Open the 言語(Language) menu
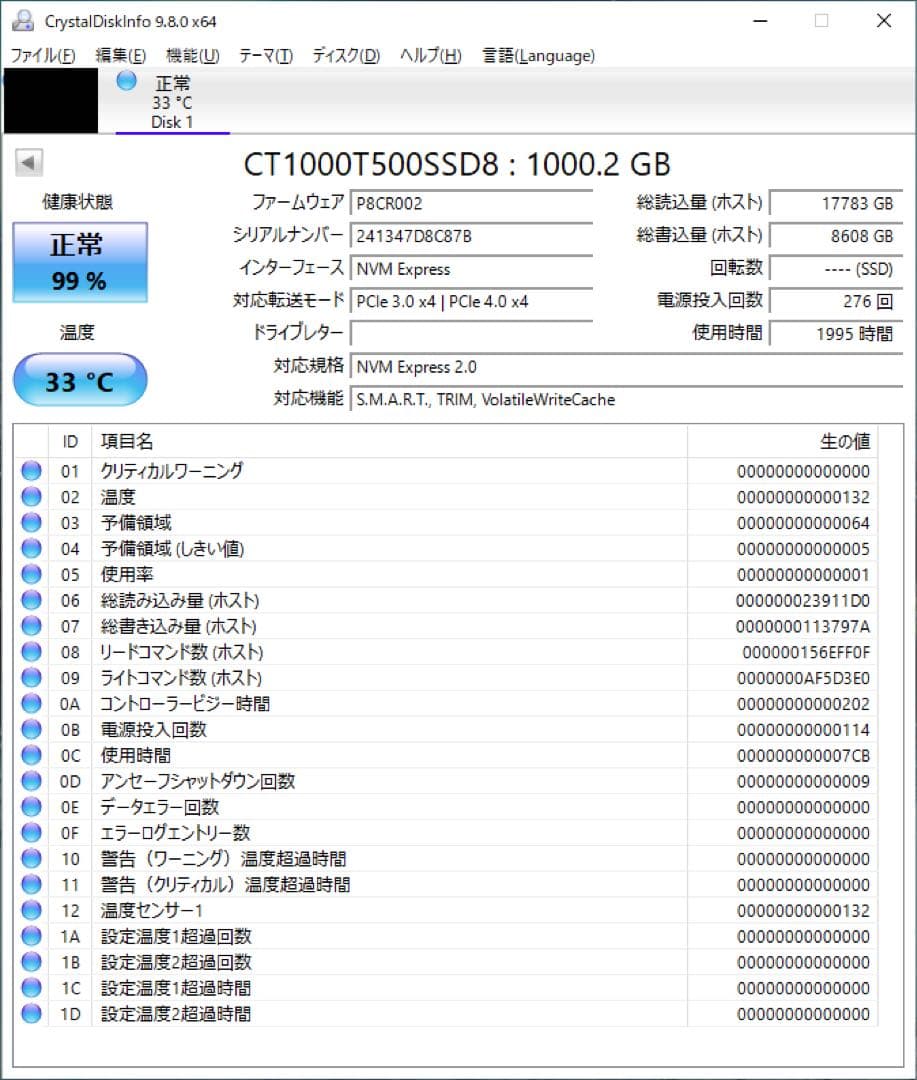Viewport: 917px width, 1080px height. [538, 55]
